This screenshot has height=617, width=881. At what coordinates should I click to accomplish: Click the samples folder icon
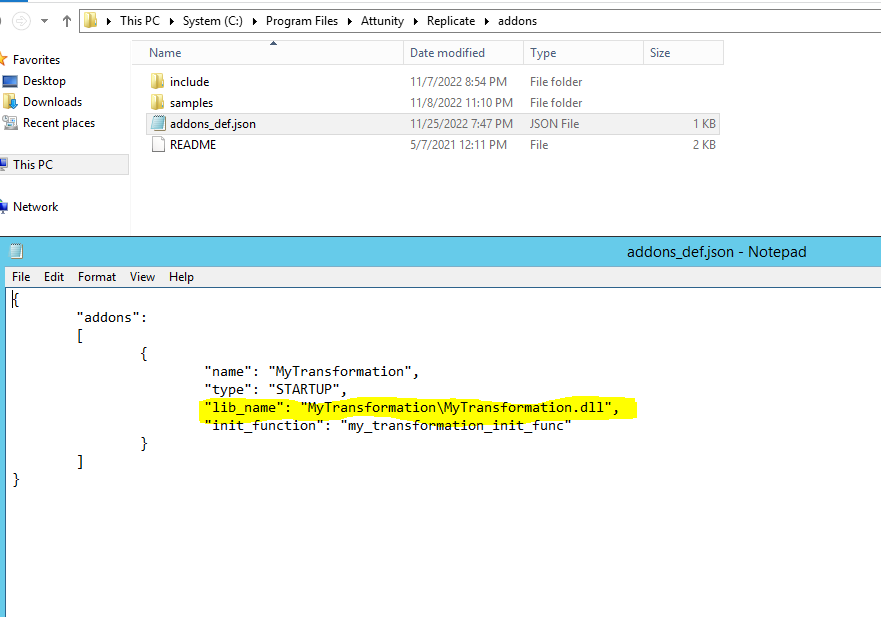(157, 103)
